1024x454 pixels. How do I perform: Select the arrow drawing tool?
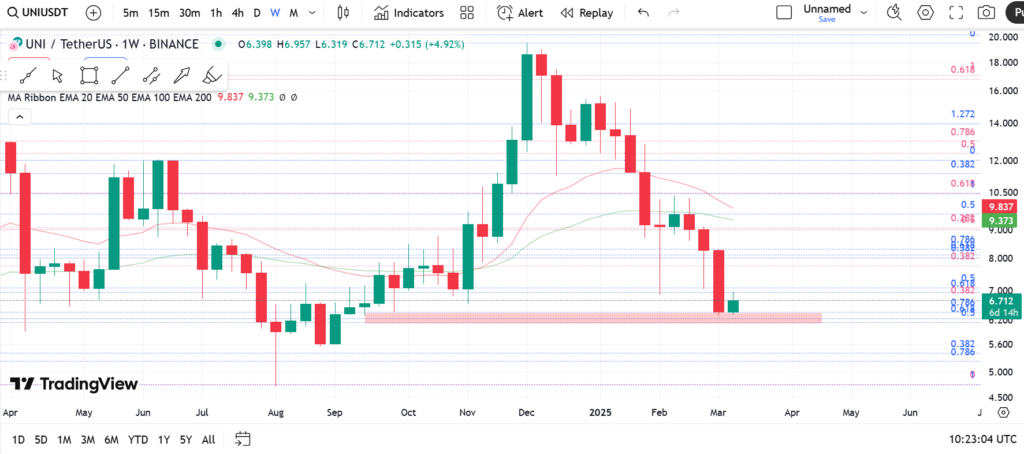[x=181, y=75]
